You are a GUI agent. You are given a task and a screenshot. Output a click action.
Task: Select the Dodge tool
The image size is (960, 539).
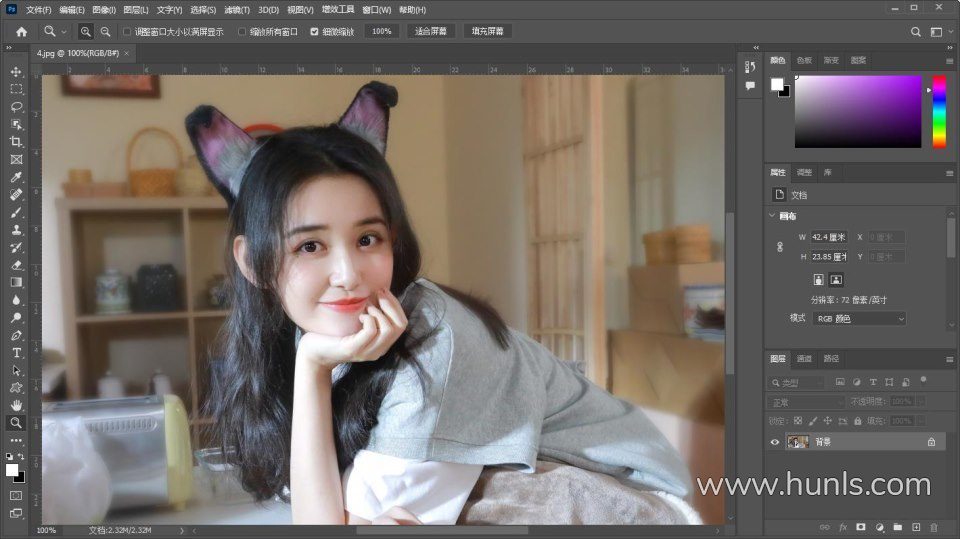[x=17, y=317]
